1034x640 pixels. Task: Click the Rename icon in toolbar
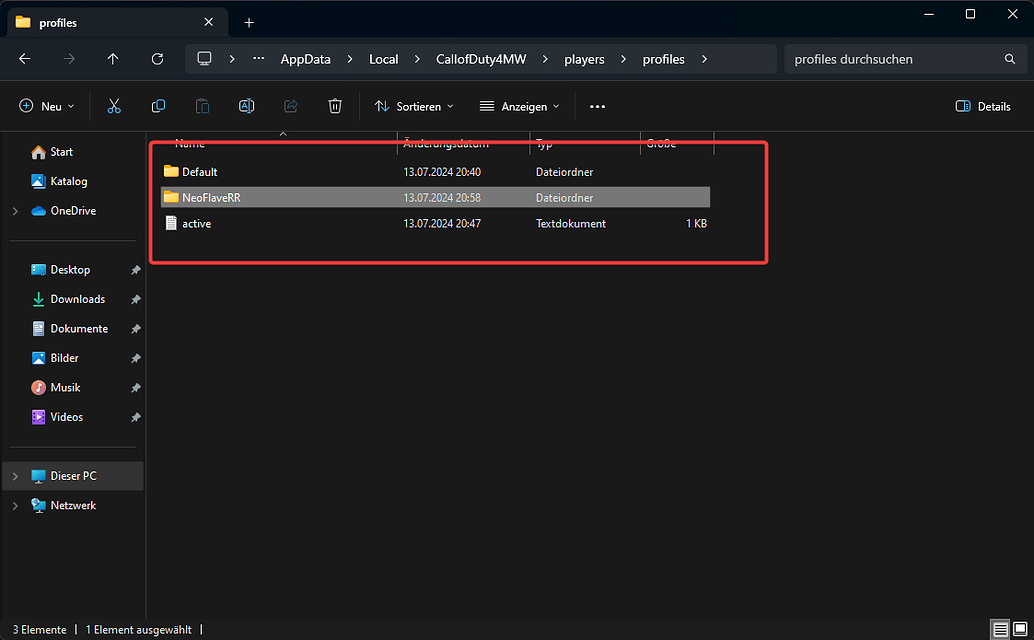tap(246, 106)
